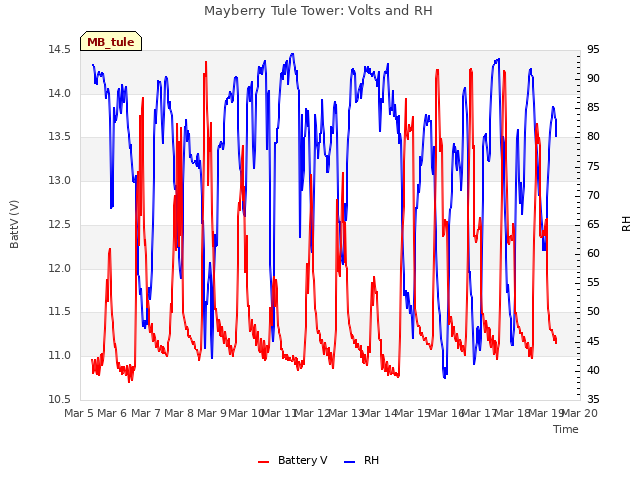Click the Mar 8 date tick label
Screen dimensions: 640x480
[x=179, y=413]
